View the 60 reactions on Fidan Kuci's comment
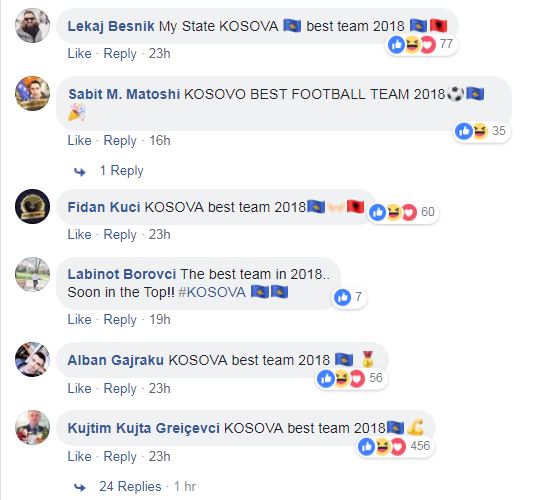This screenshot has width=538, height=500. pos(402,212)
